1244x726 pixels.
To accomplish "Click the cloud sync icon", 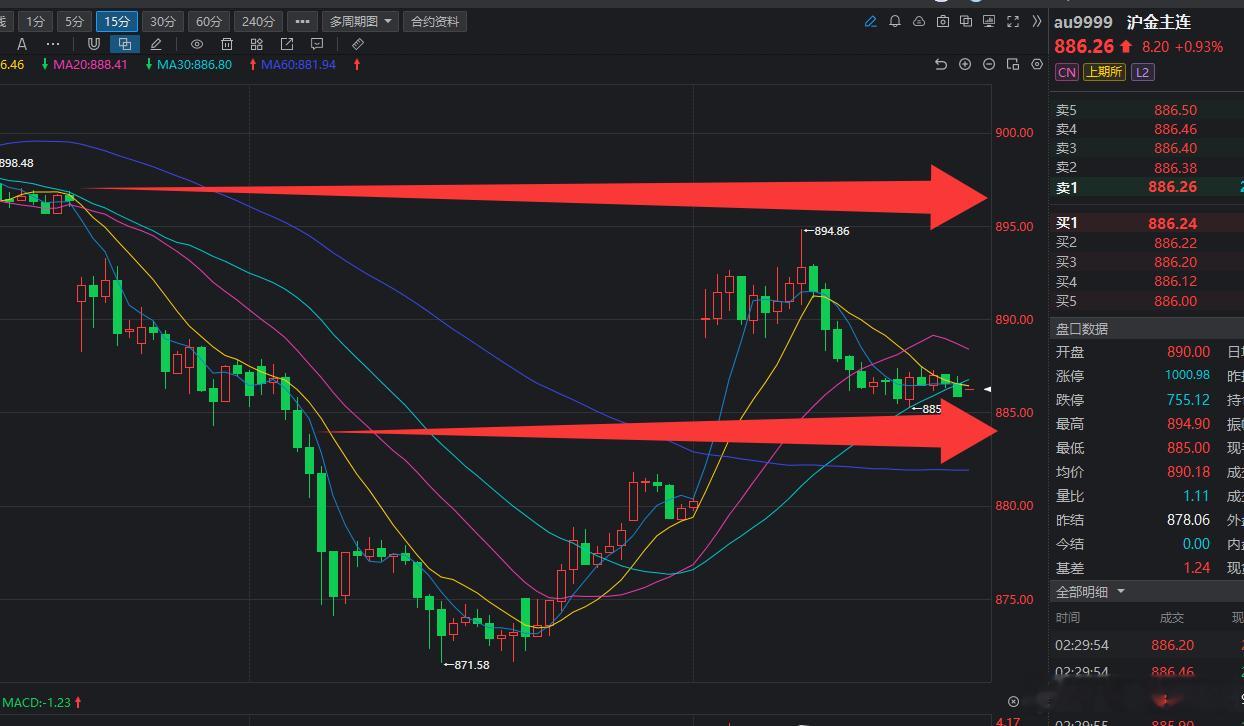I will [x=918, y=21].
